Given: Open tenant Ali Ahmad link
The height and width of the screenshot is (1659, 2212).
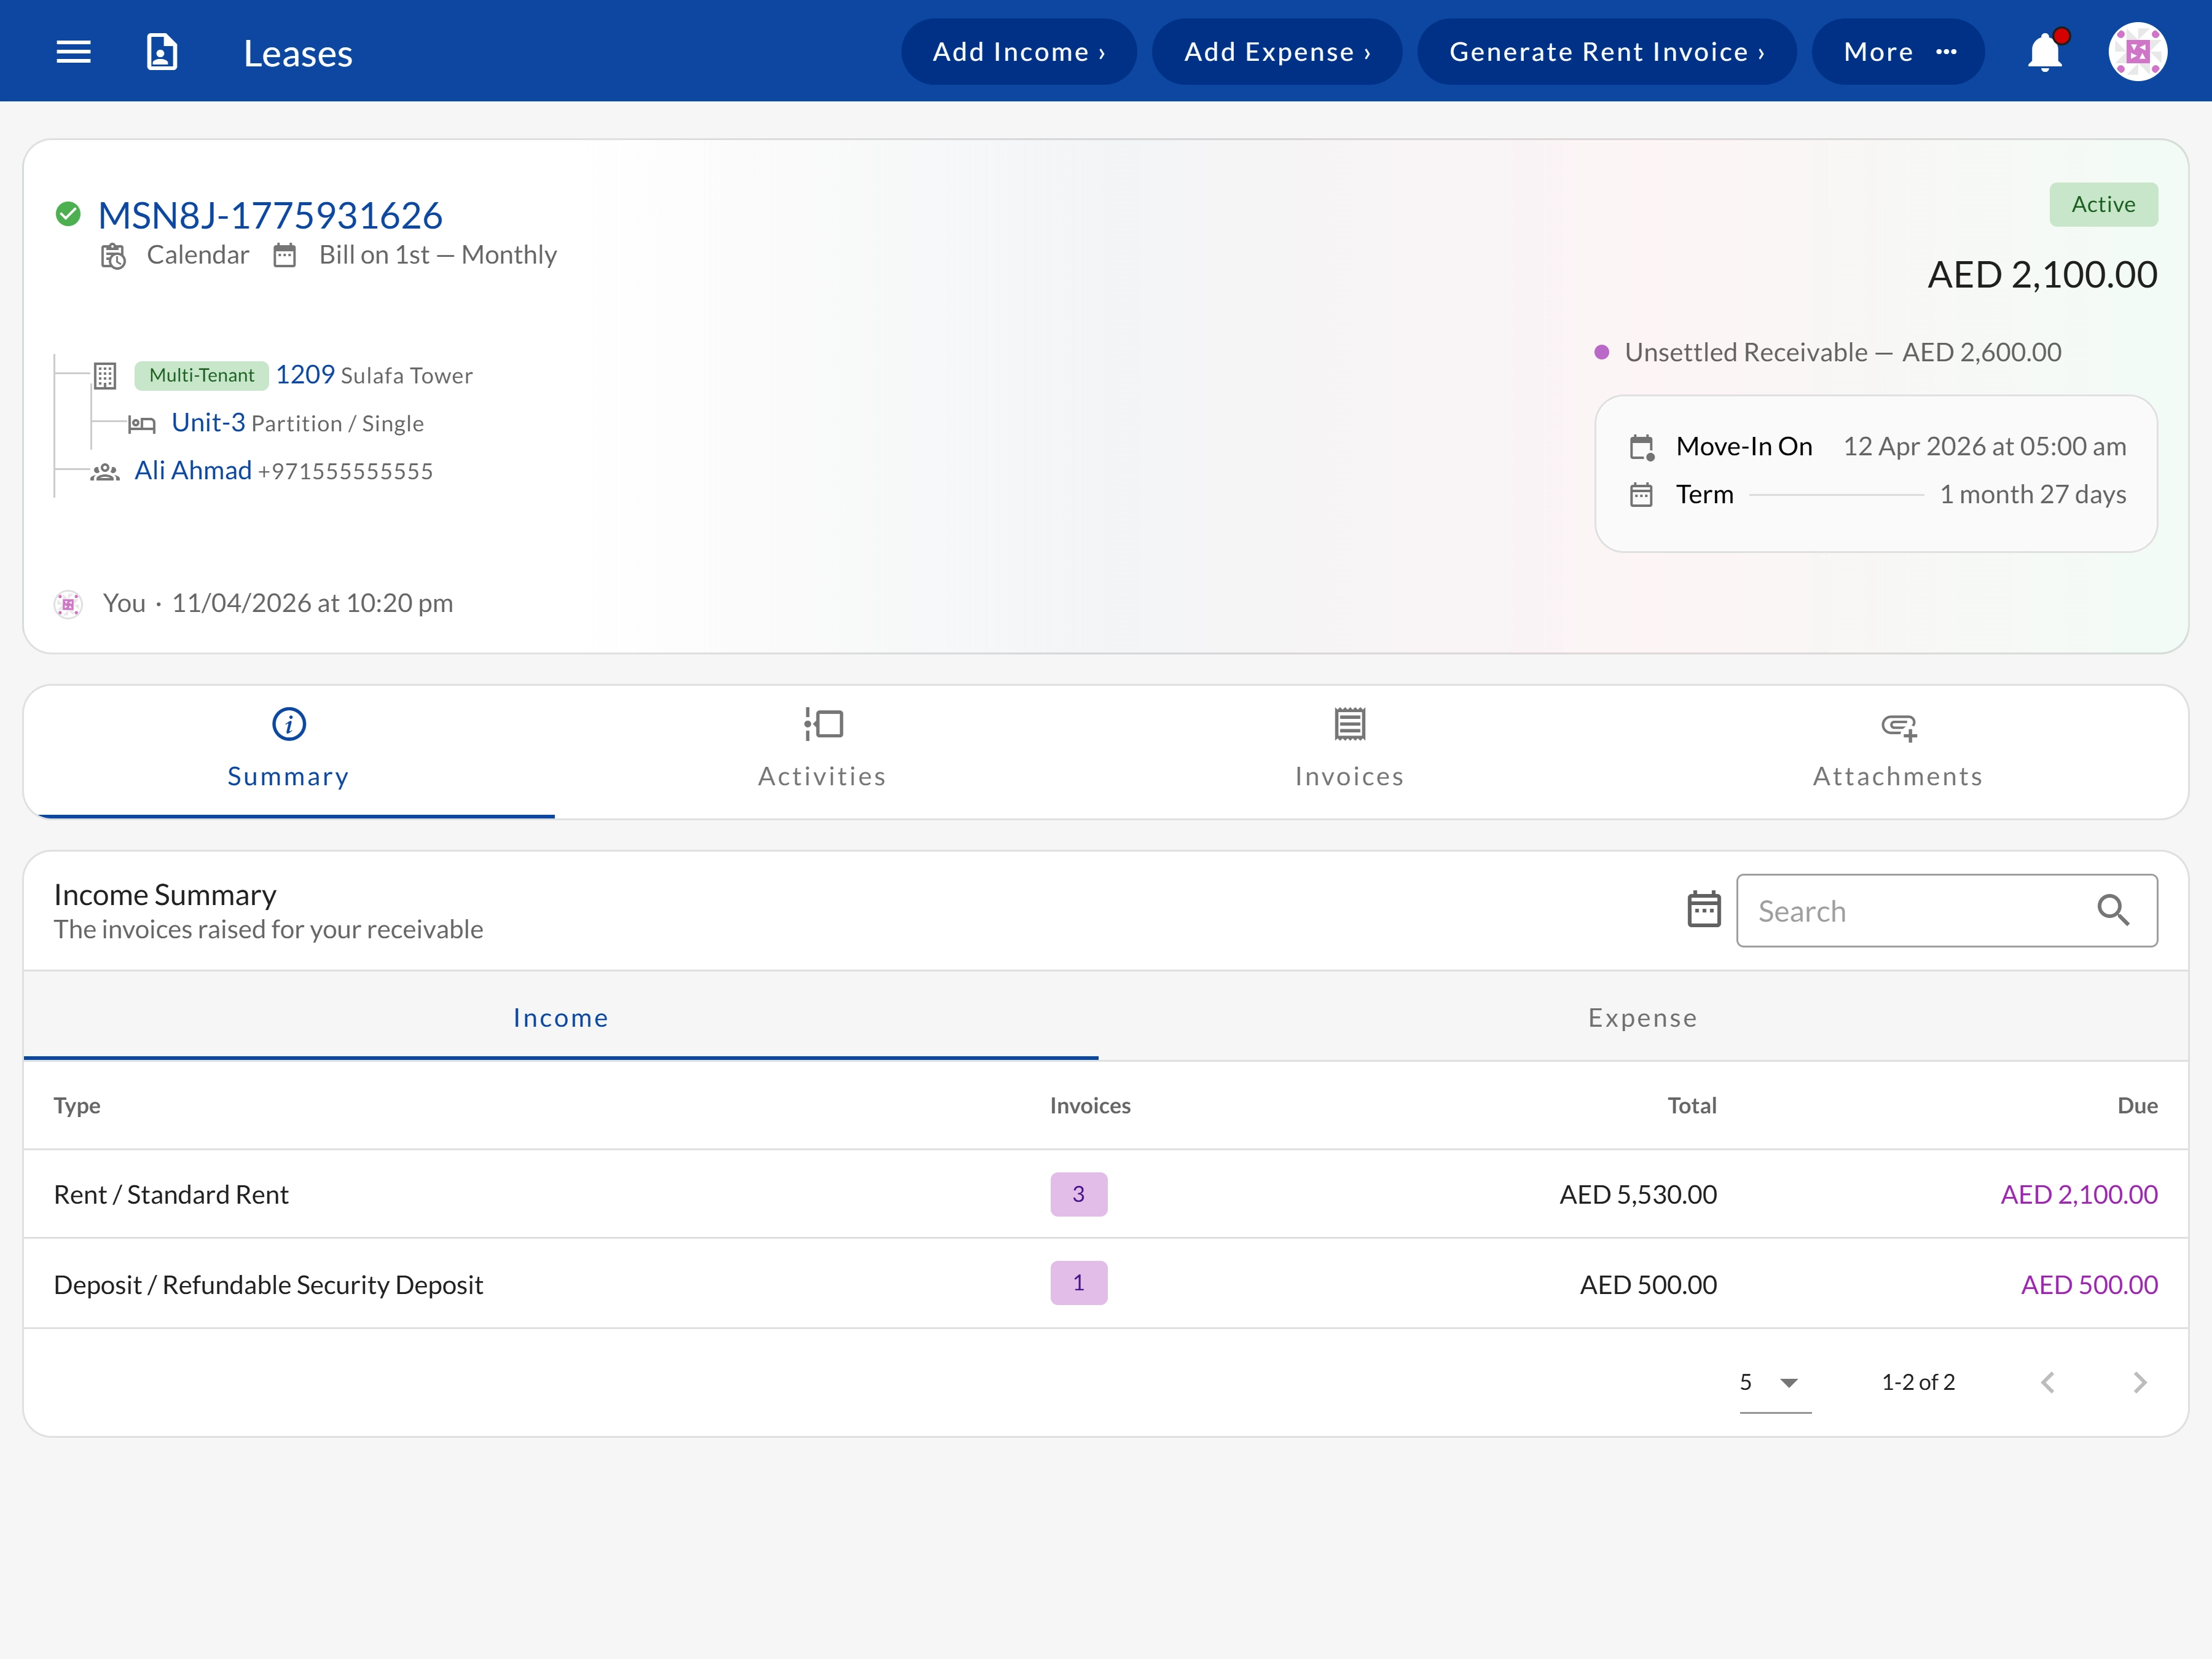Looking at the screenshot, I should tap(193, 471).
